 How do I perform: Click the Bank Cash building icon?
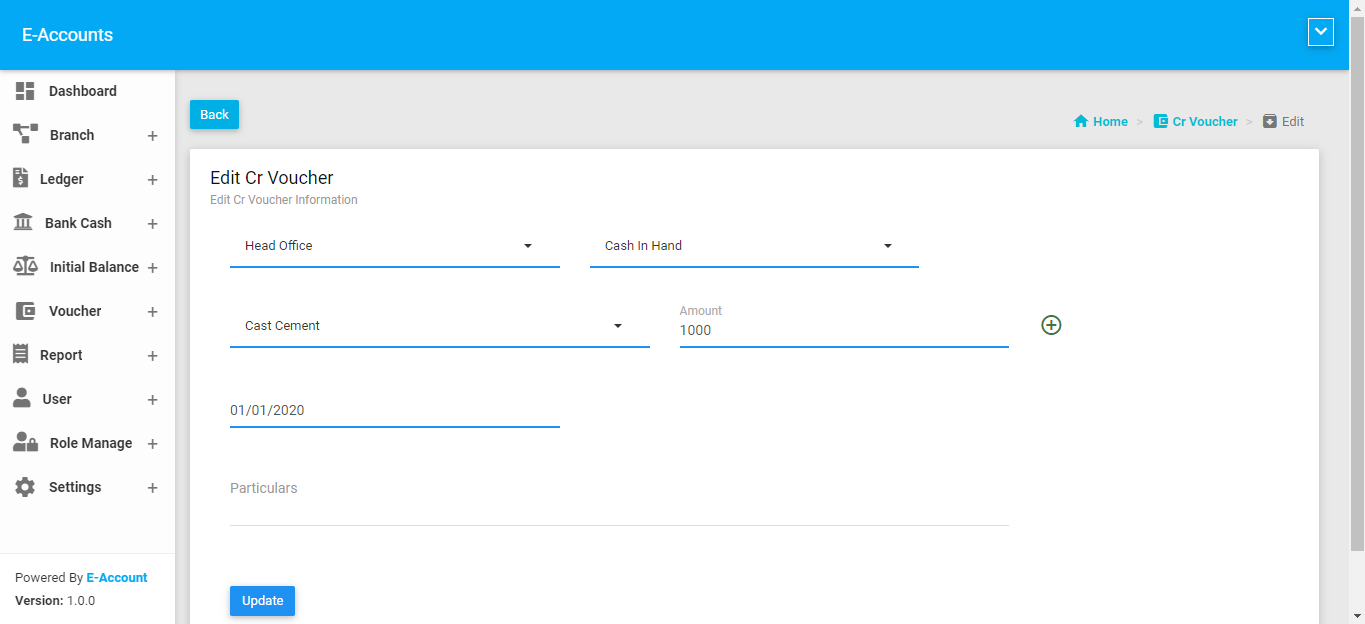[22, 223]
